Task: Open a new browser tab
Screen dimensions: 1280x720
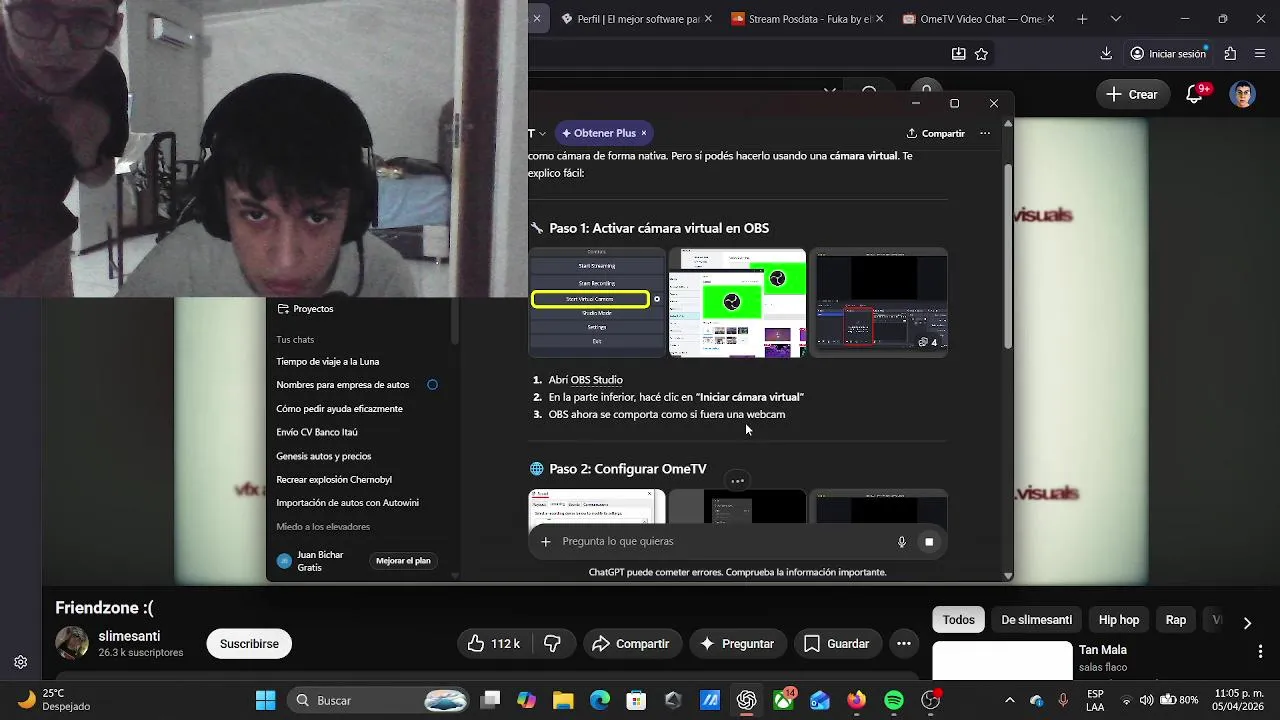Action: [1082, 19]
